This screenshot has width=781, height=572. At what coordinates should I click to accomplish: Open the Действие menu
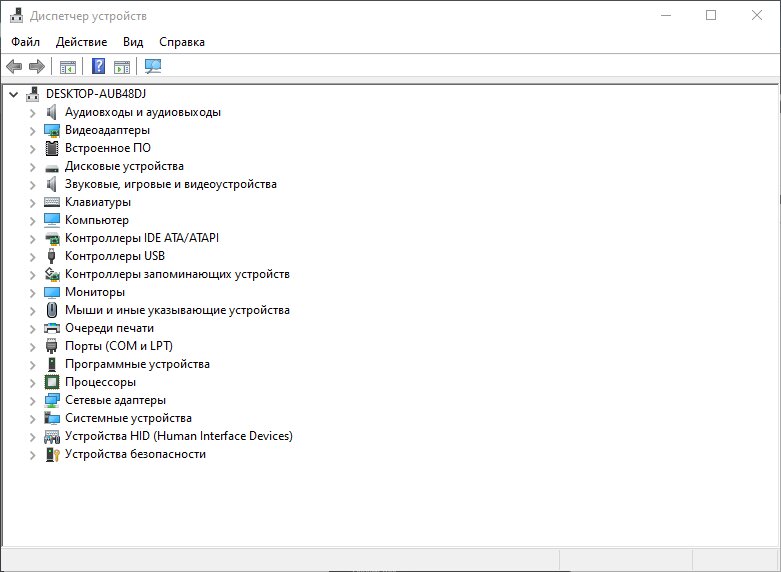pyautogui.click(x=81, y=42)
